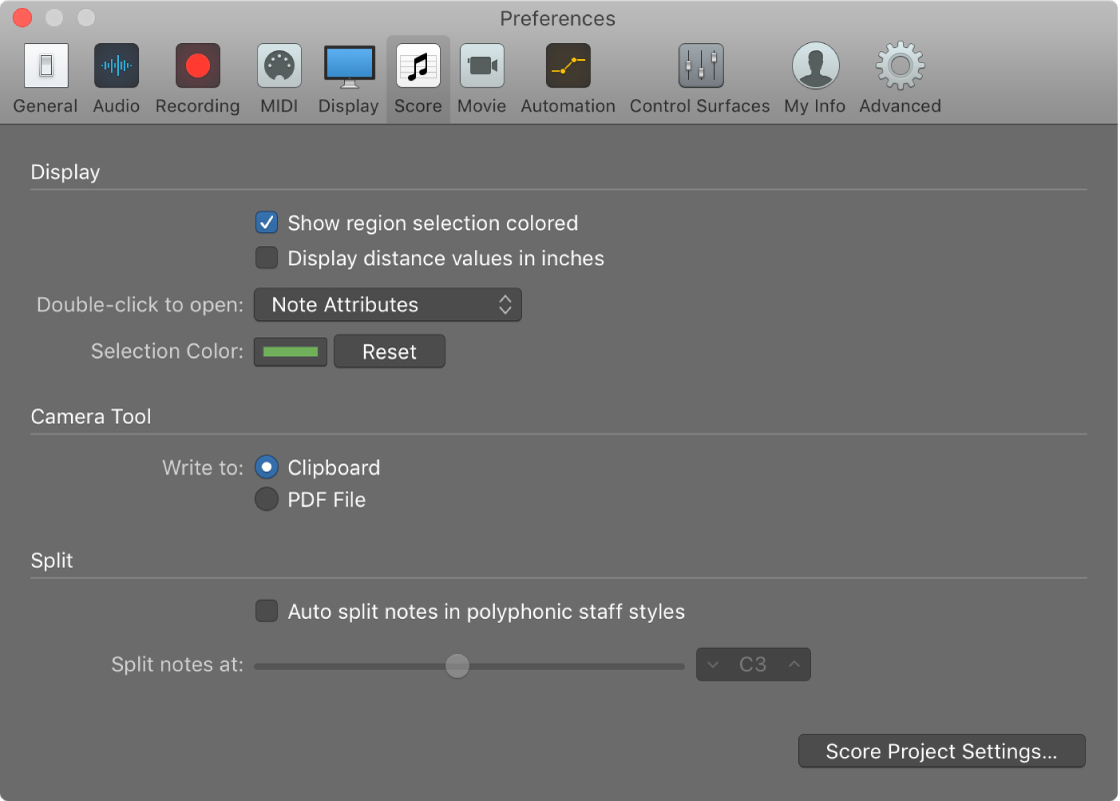Screen dimensions: 1120x801
Task: Enable Auto split notes in polyphonic staff styles
Action: click(267, 611)
